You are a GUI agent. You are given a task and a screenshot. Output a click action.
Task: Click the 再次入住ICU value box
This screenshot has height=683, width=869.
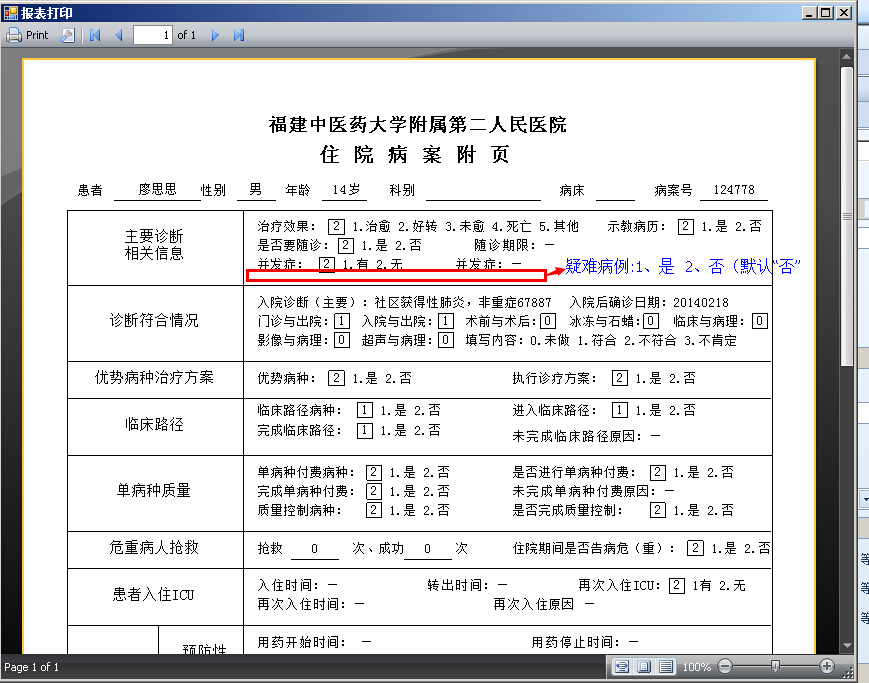click(x=677, y=585)
